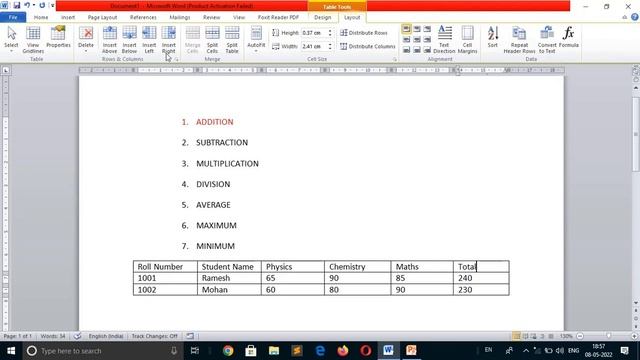Open Chrome from the taskbar

click(x=228, y=351)
